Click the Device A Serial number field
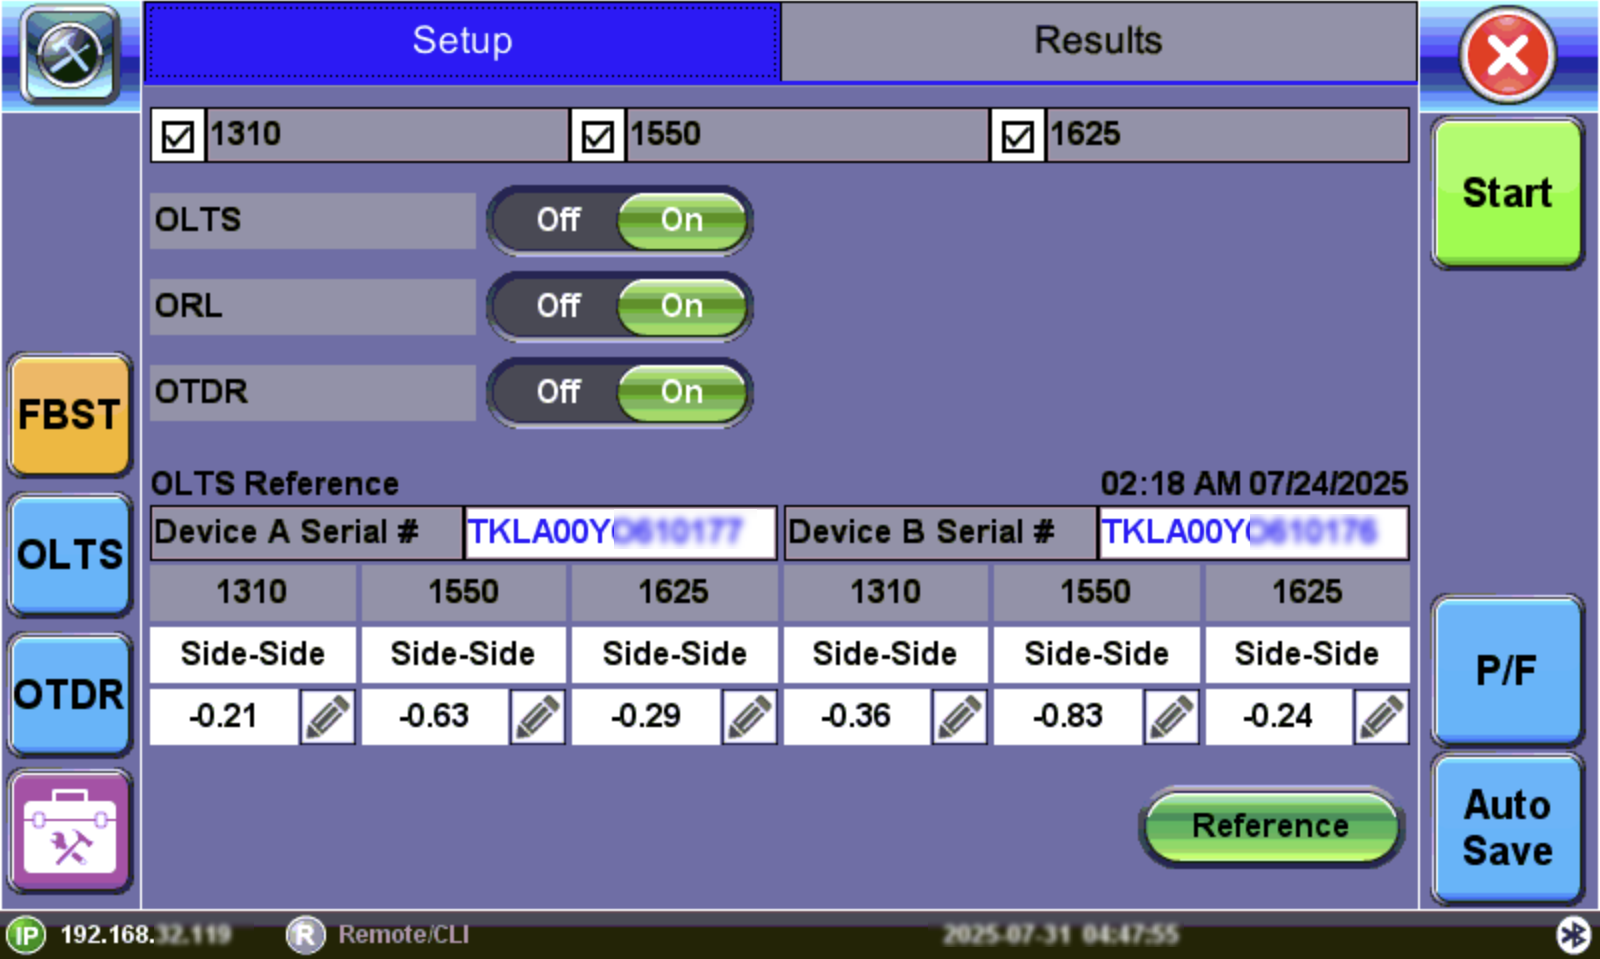Screen dimensions: 1600x959 [620, 532]
